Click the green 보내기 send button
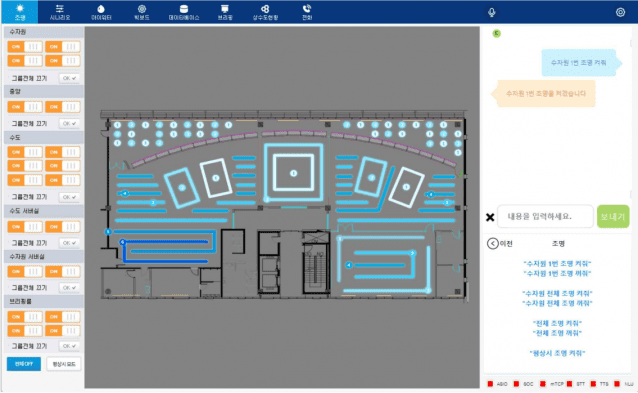The height and width of the screenshot is (393, 638). pyautogui.click(x=613, y=216)
